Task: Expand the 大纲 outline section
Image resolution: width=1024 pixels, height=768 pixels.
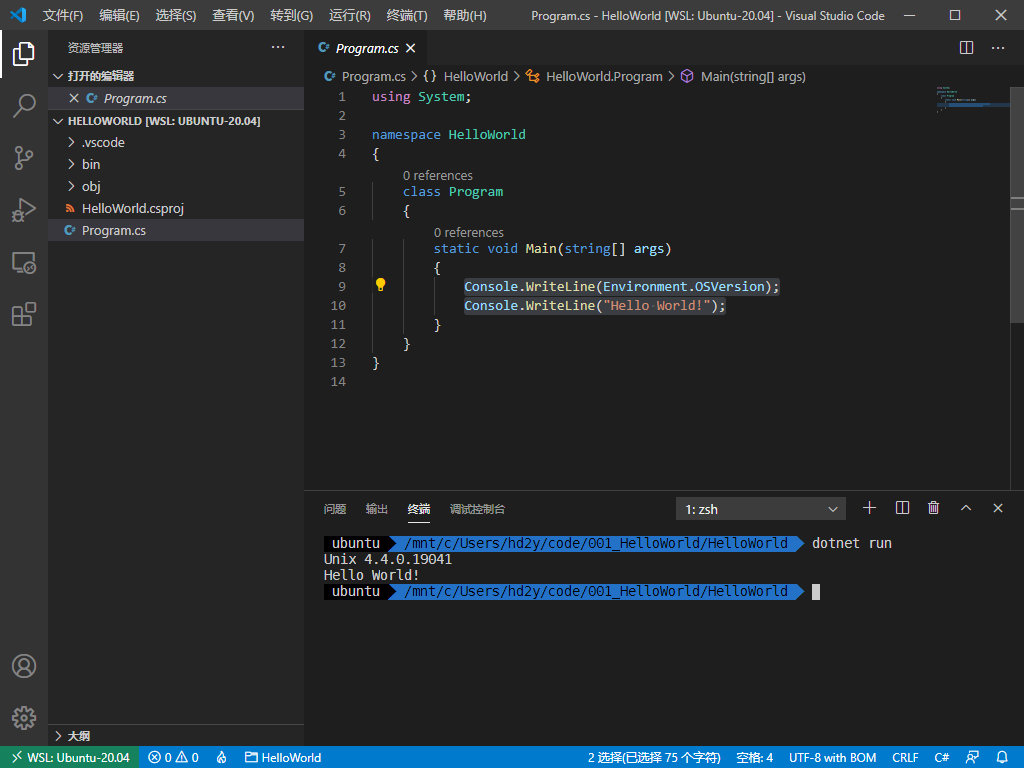Action: 177,736
